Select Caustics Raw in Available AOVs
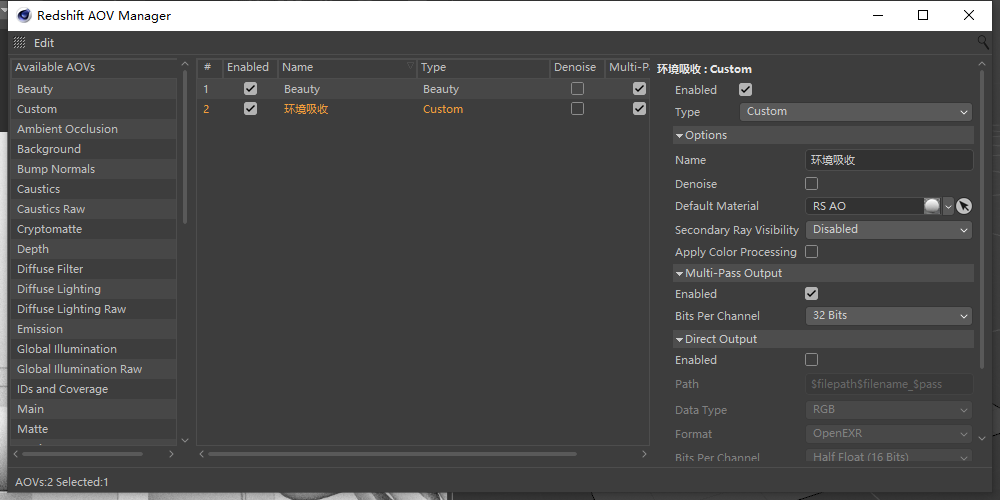Image resolution: width=1000 pixels, height=500 pixels. (x=94, y=209)
